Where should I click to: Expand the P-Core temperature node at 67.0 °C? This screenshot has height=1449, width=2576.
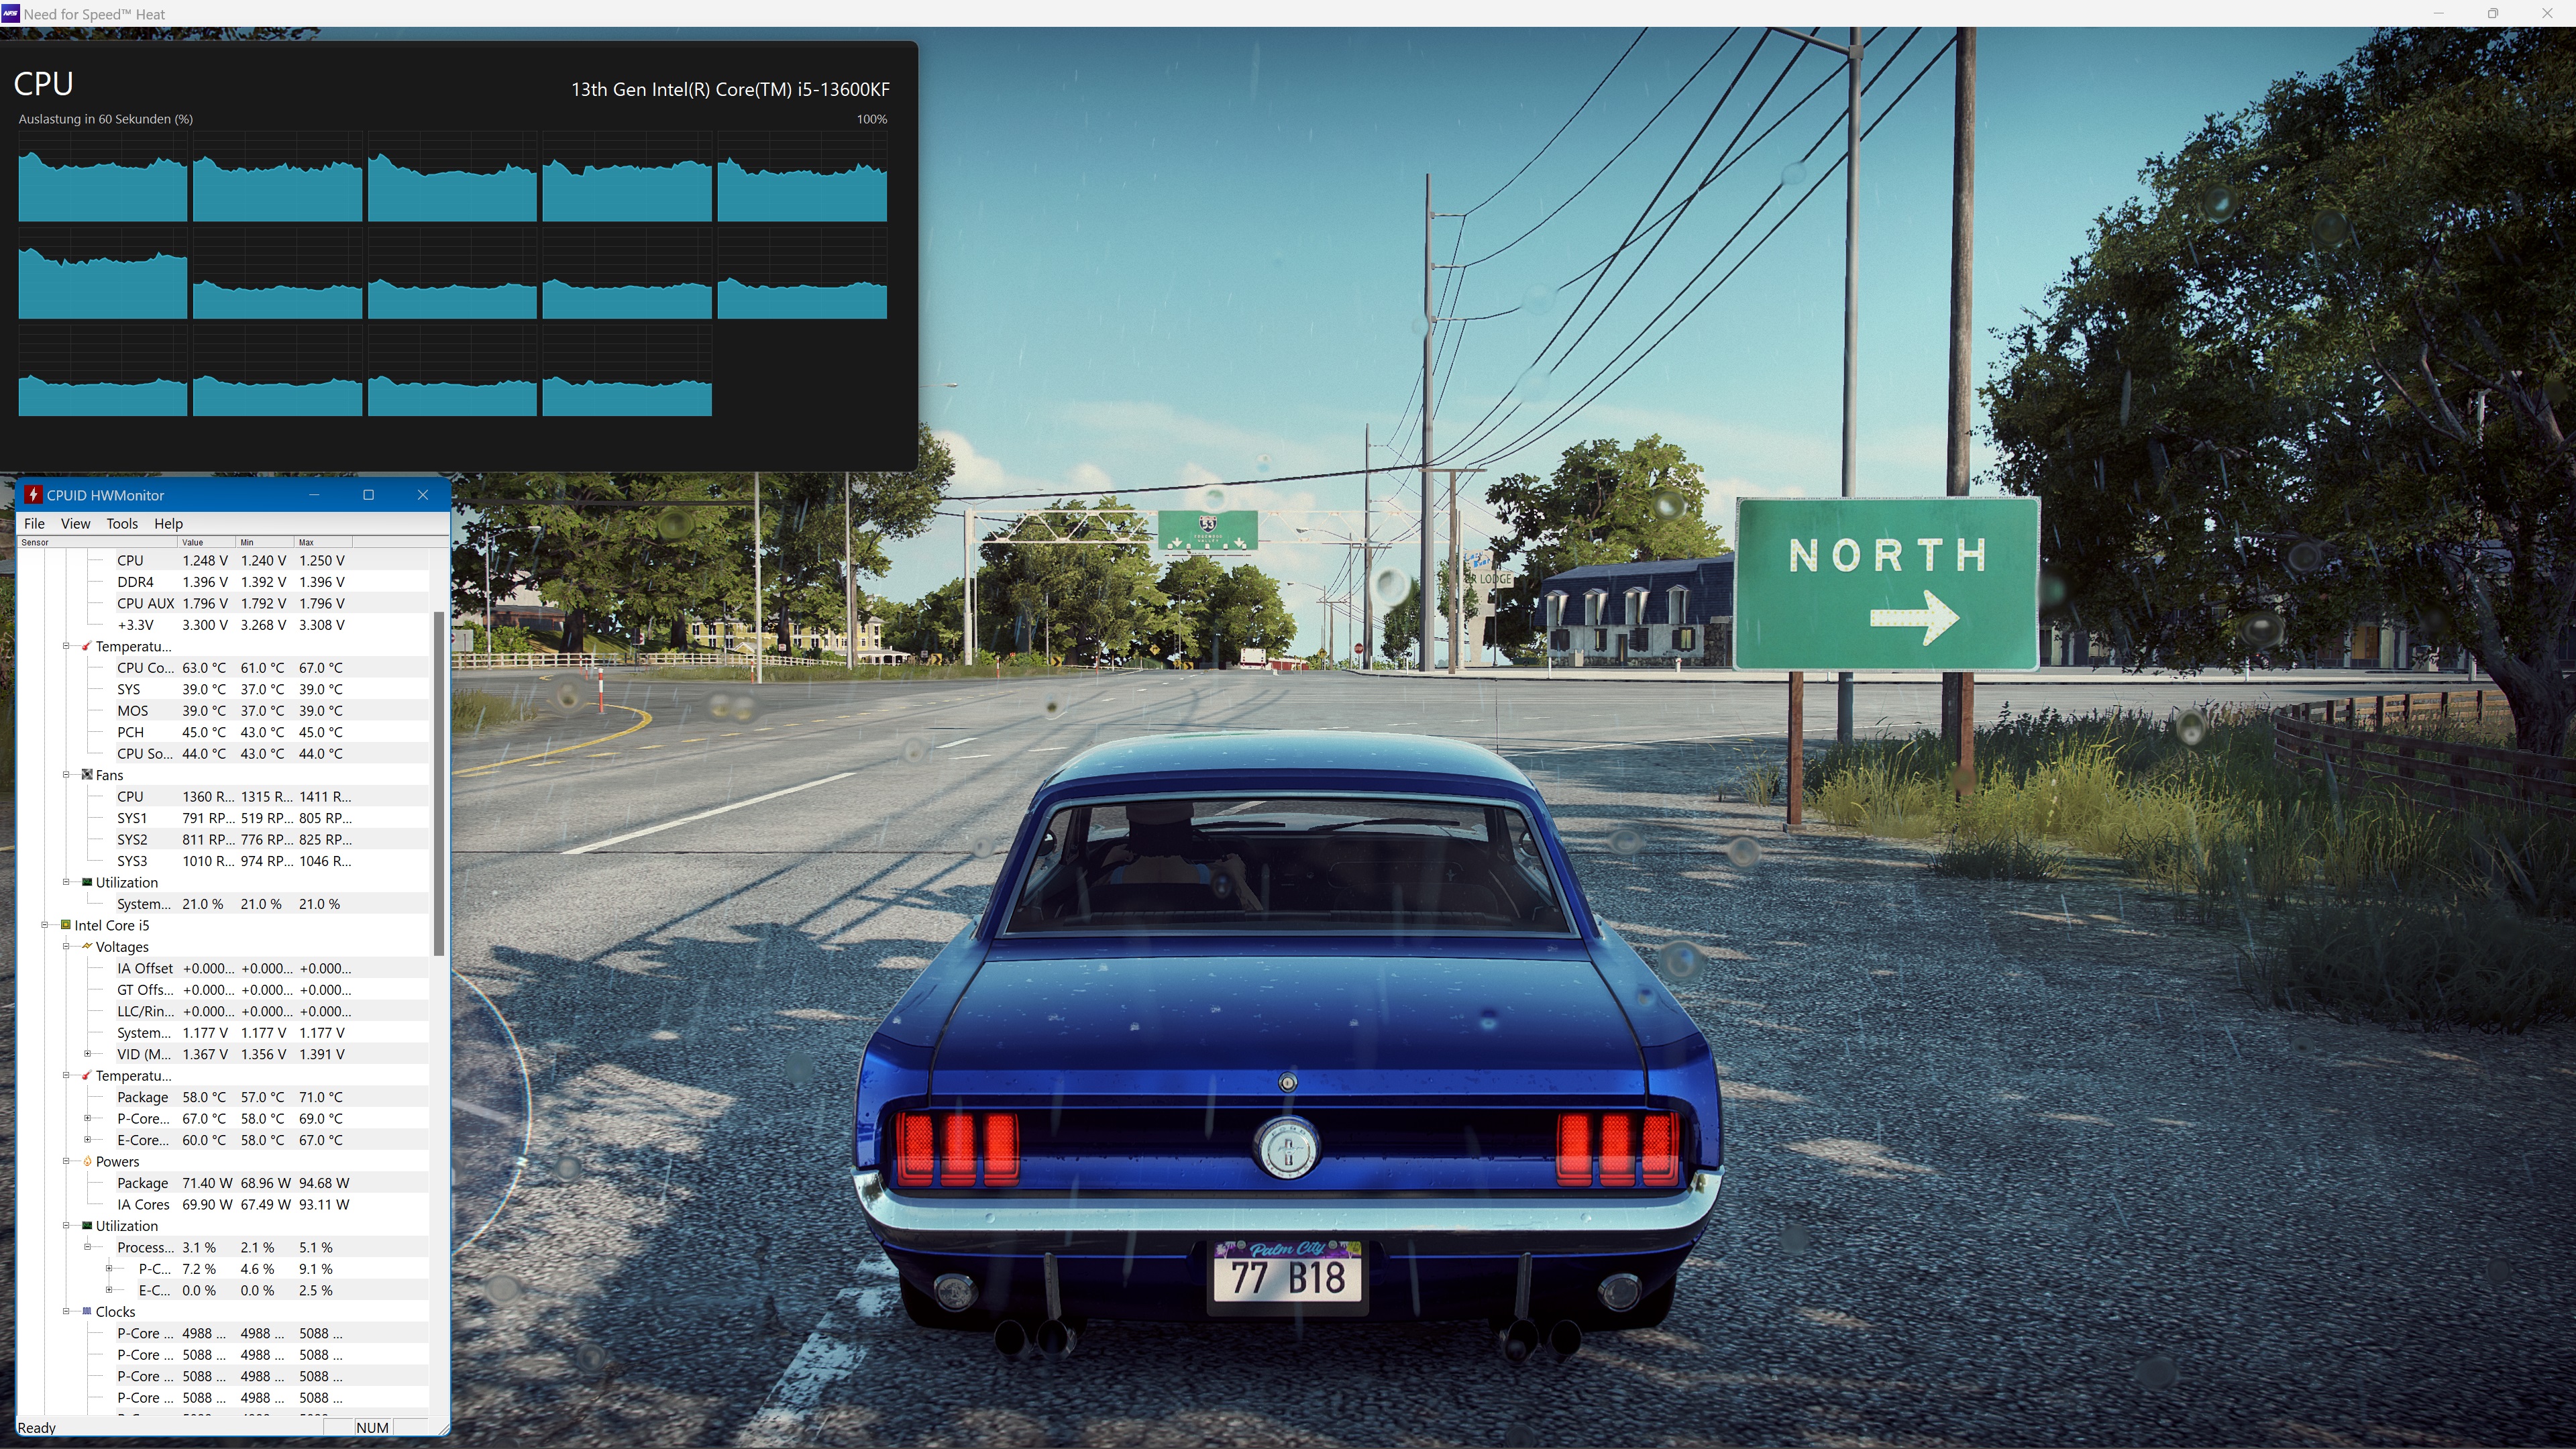pos(87,1118)
